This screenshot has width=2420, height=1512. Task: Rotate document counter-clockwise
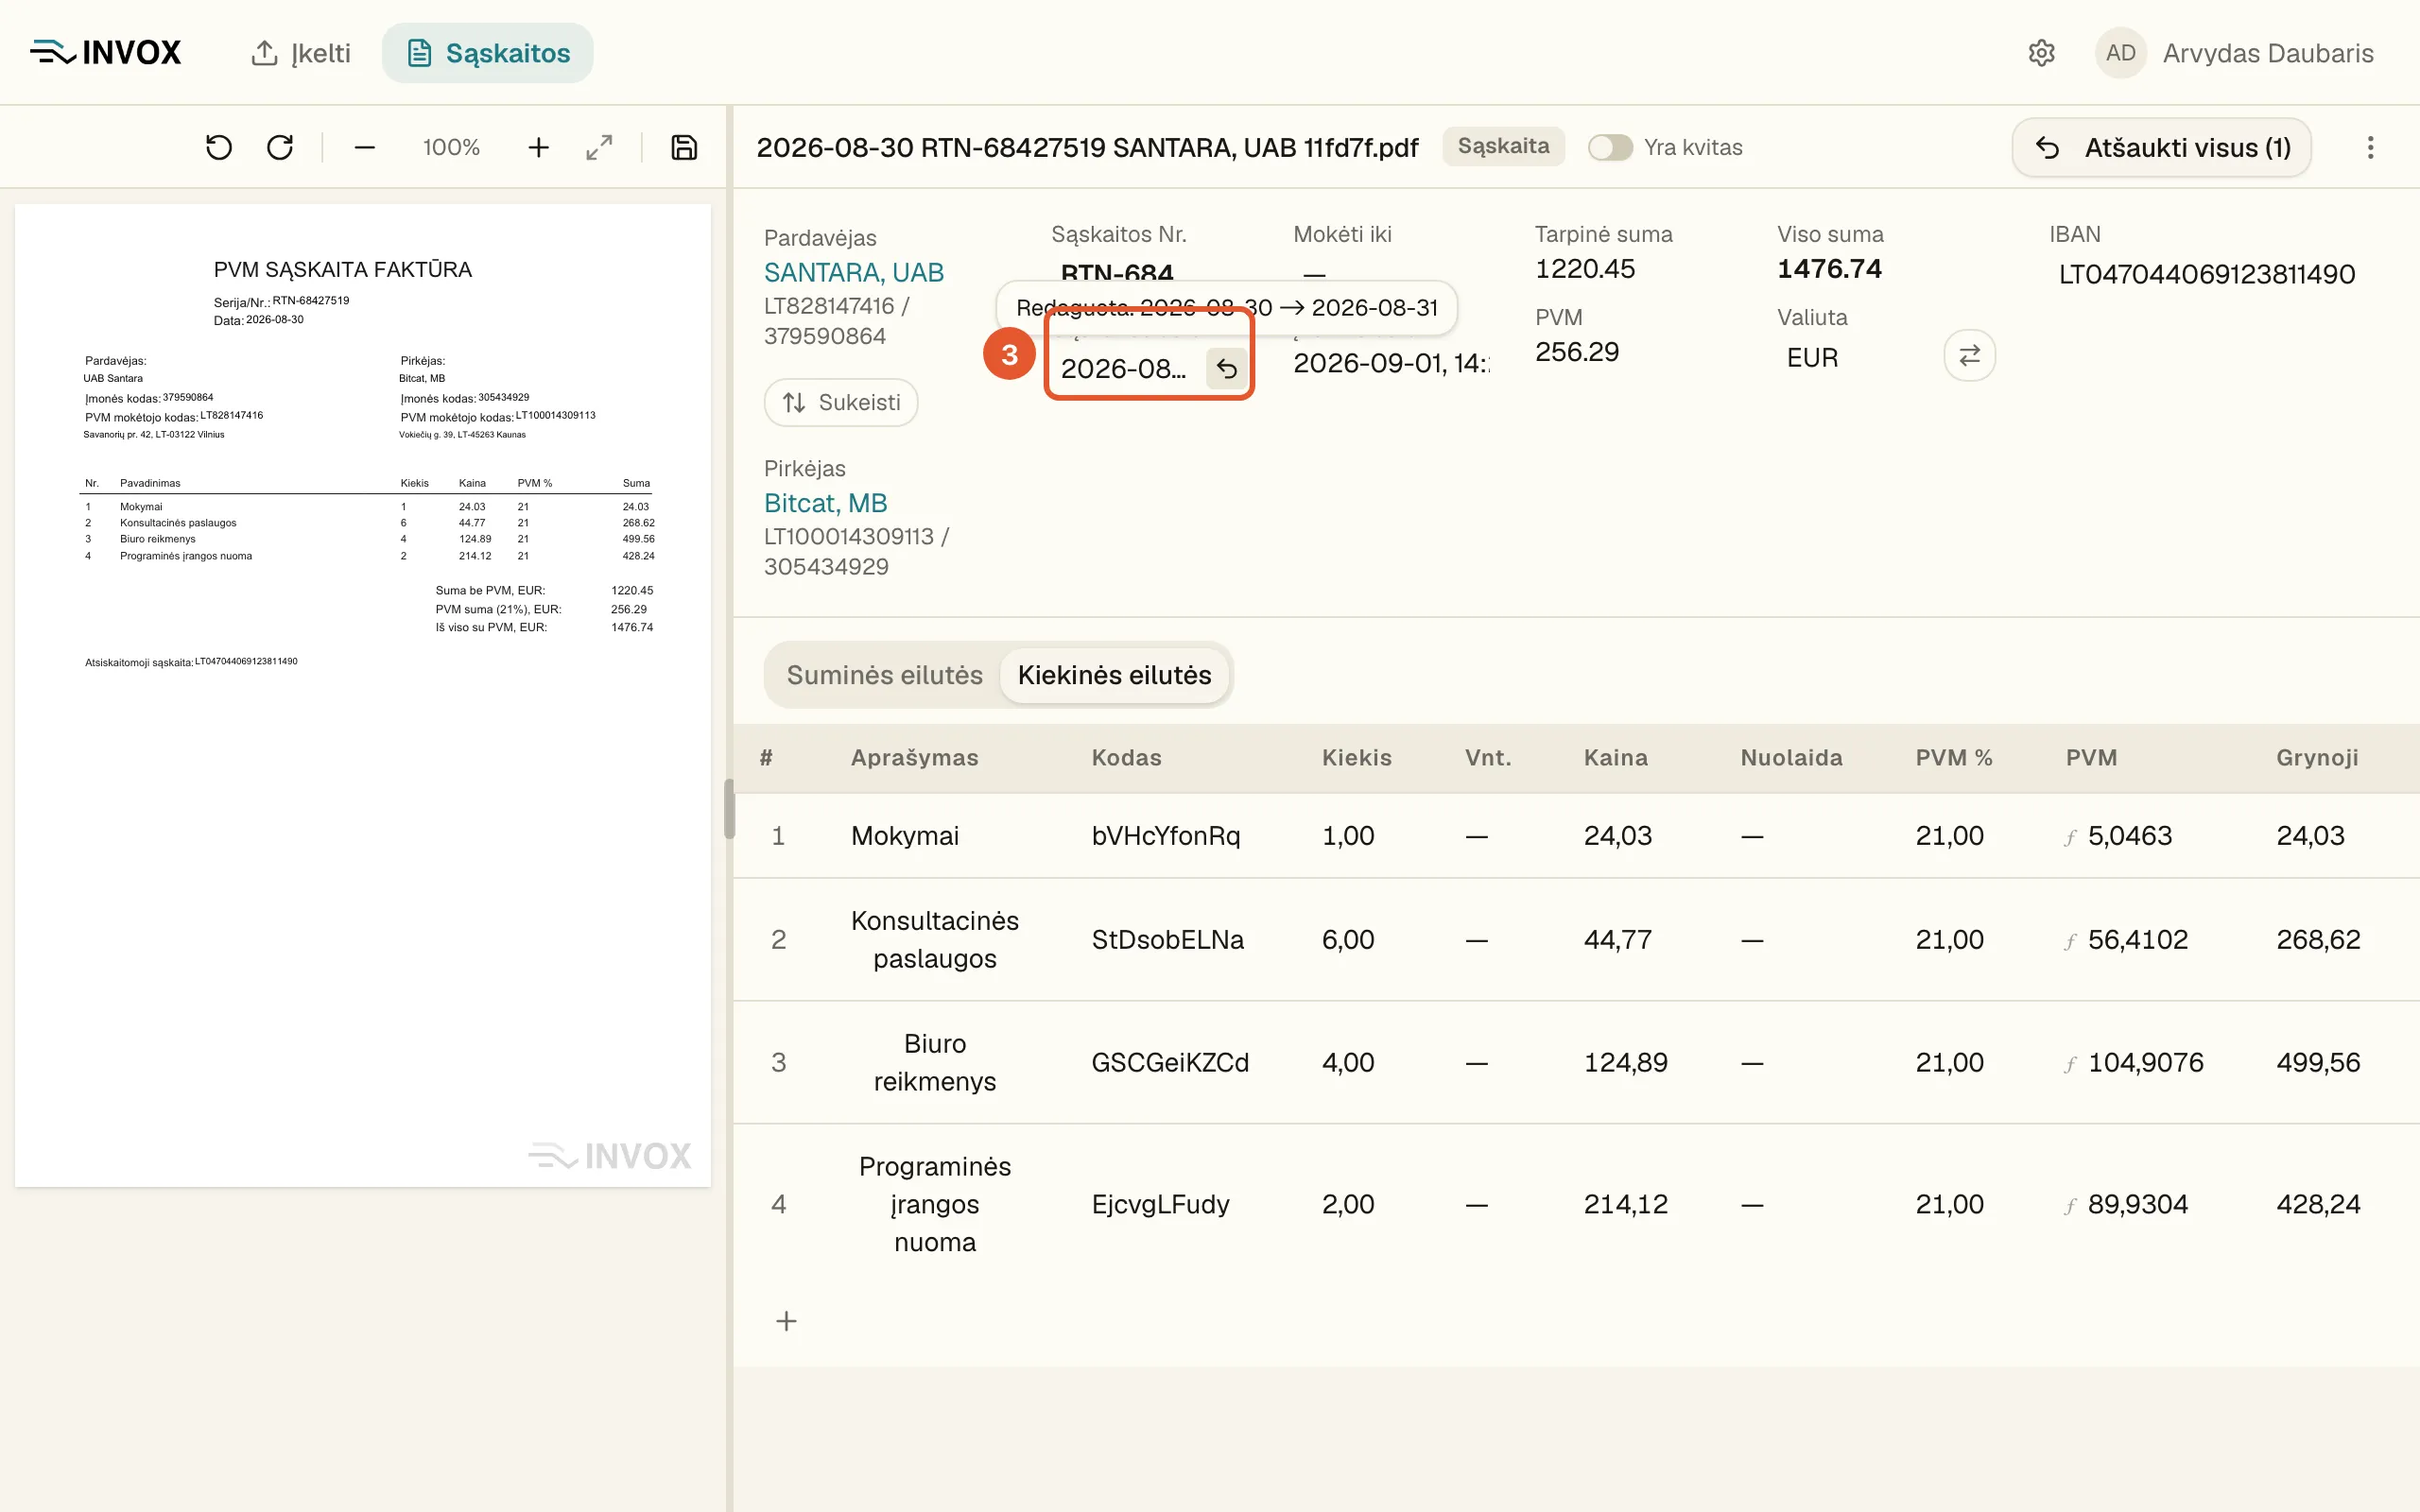click(x=219, y=148)
